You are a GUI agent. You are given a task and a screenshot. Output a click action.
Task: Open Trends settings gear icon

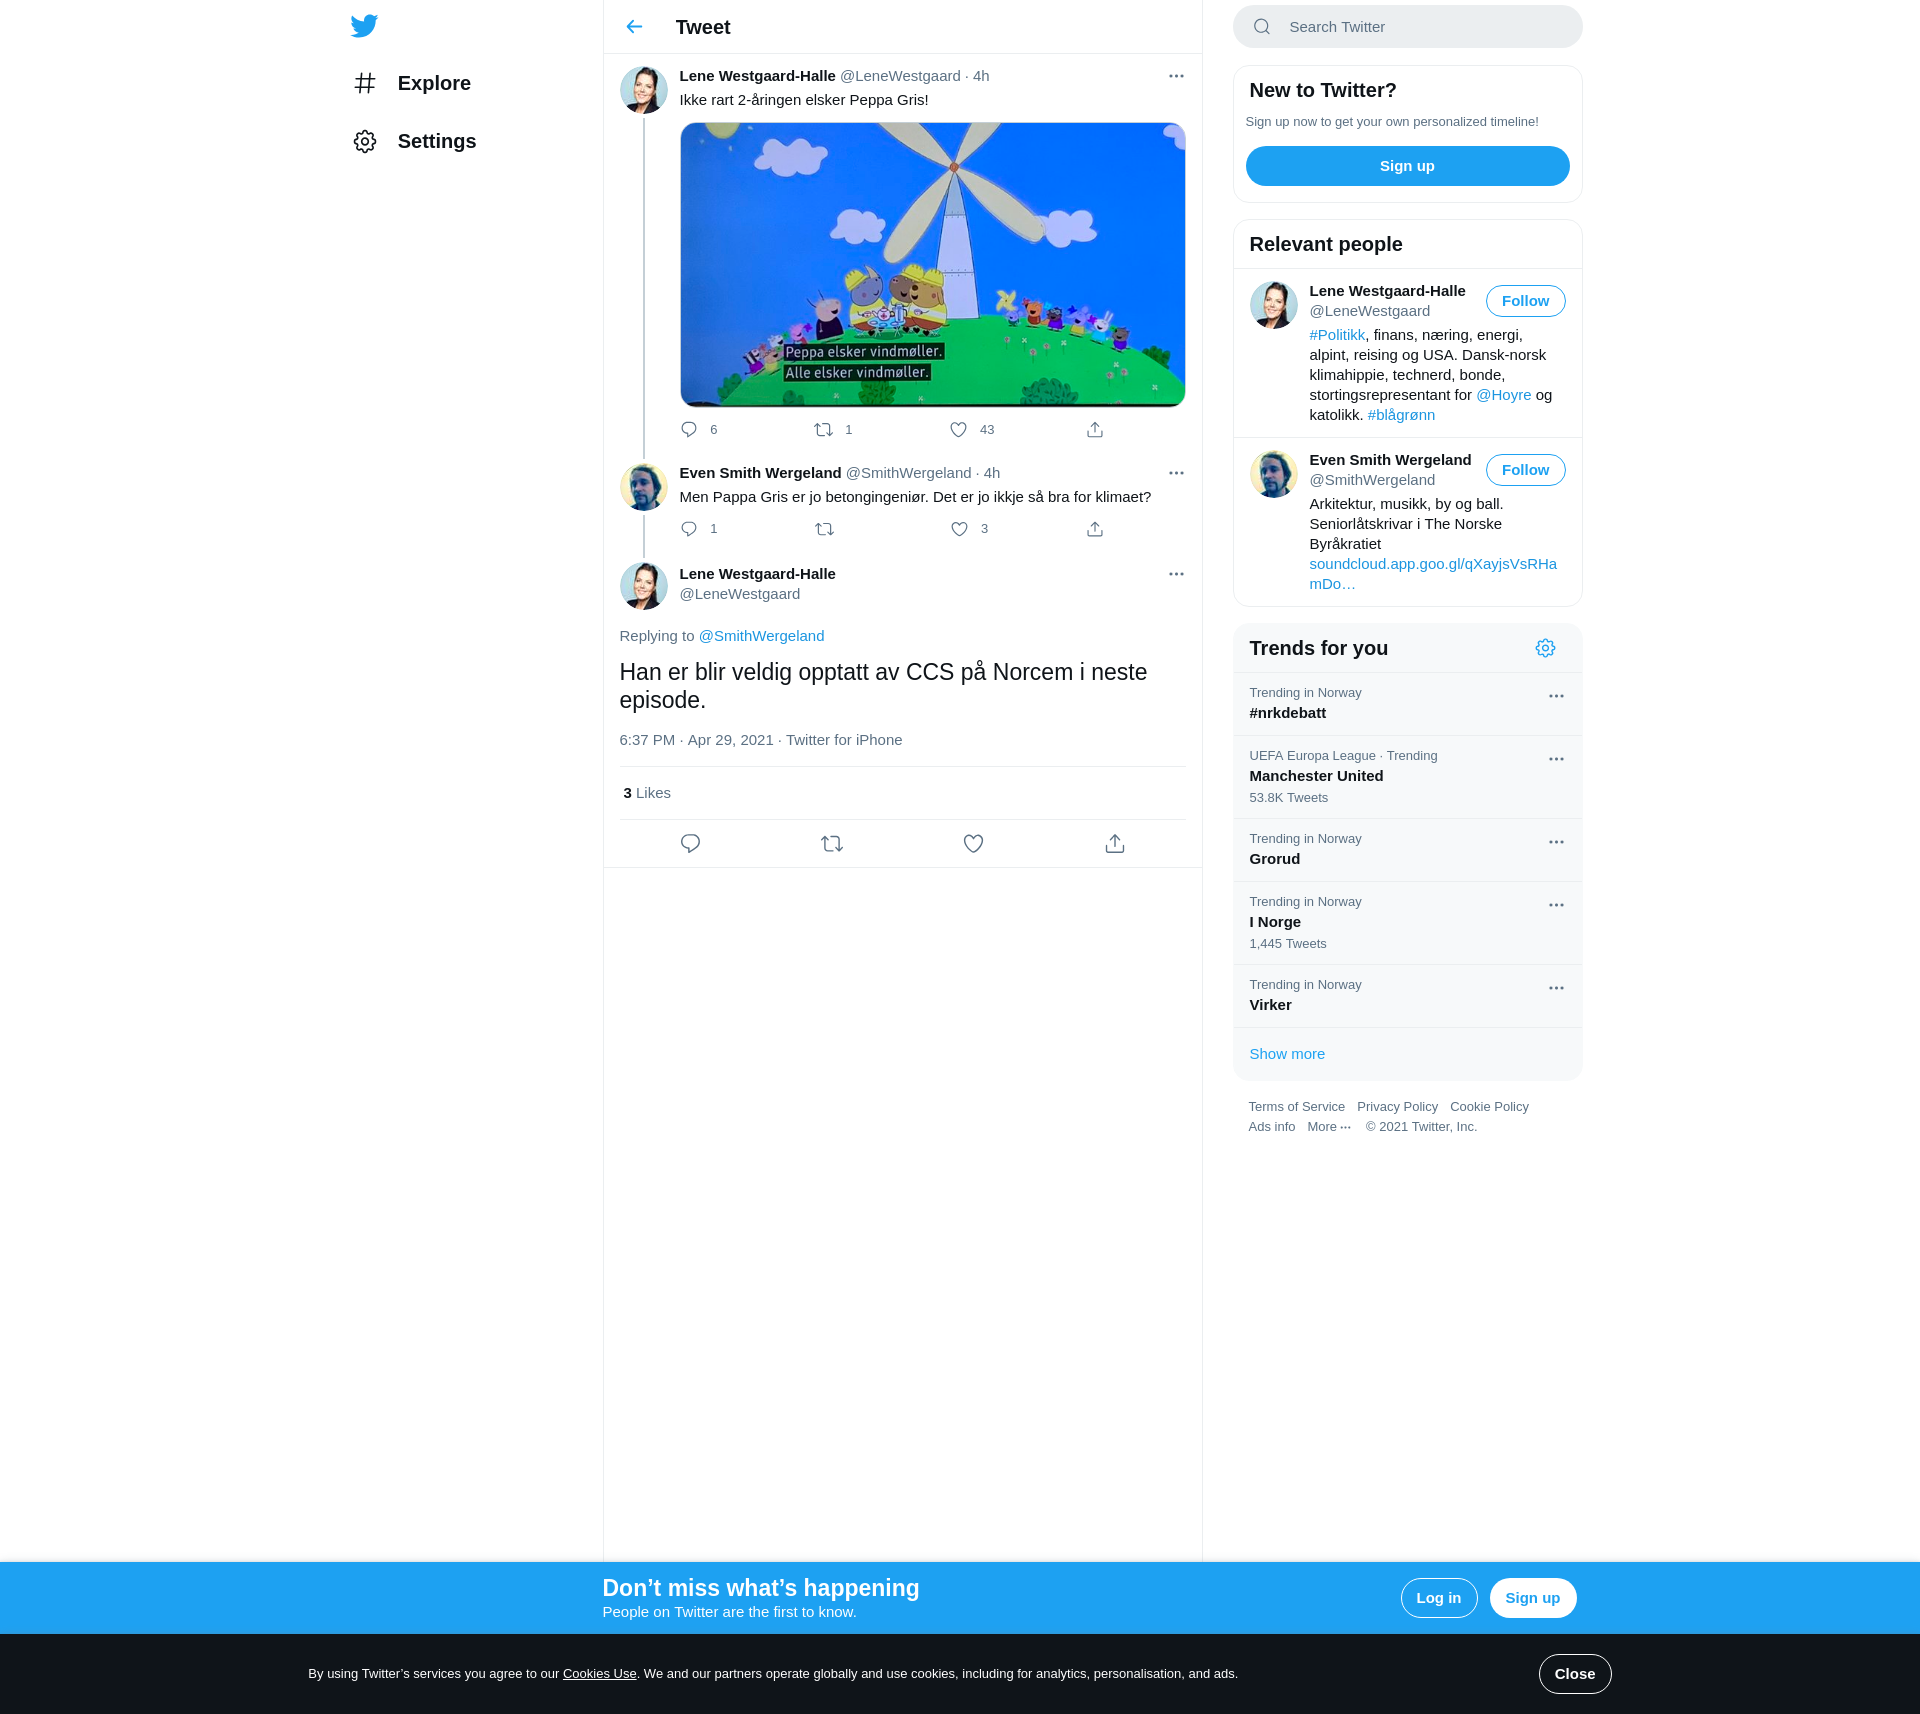tap(1545, 648)
